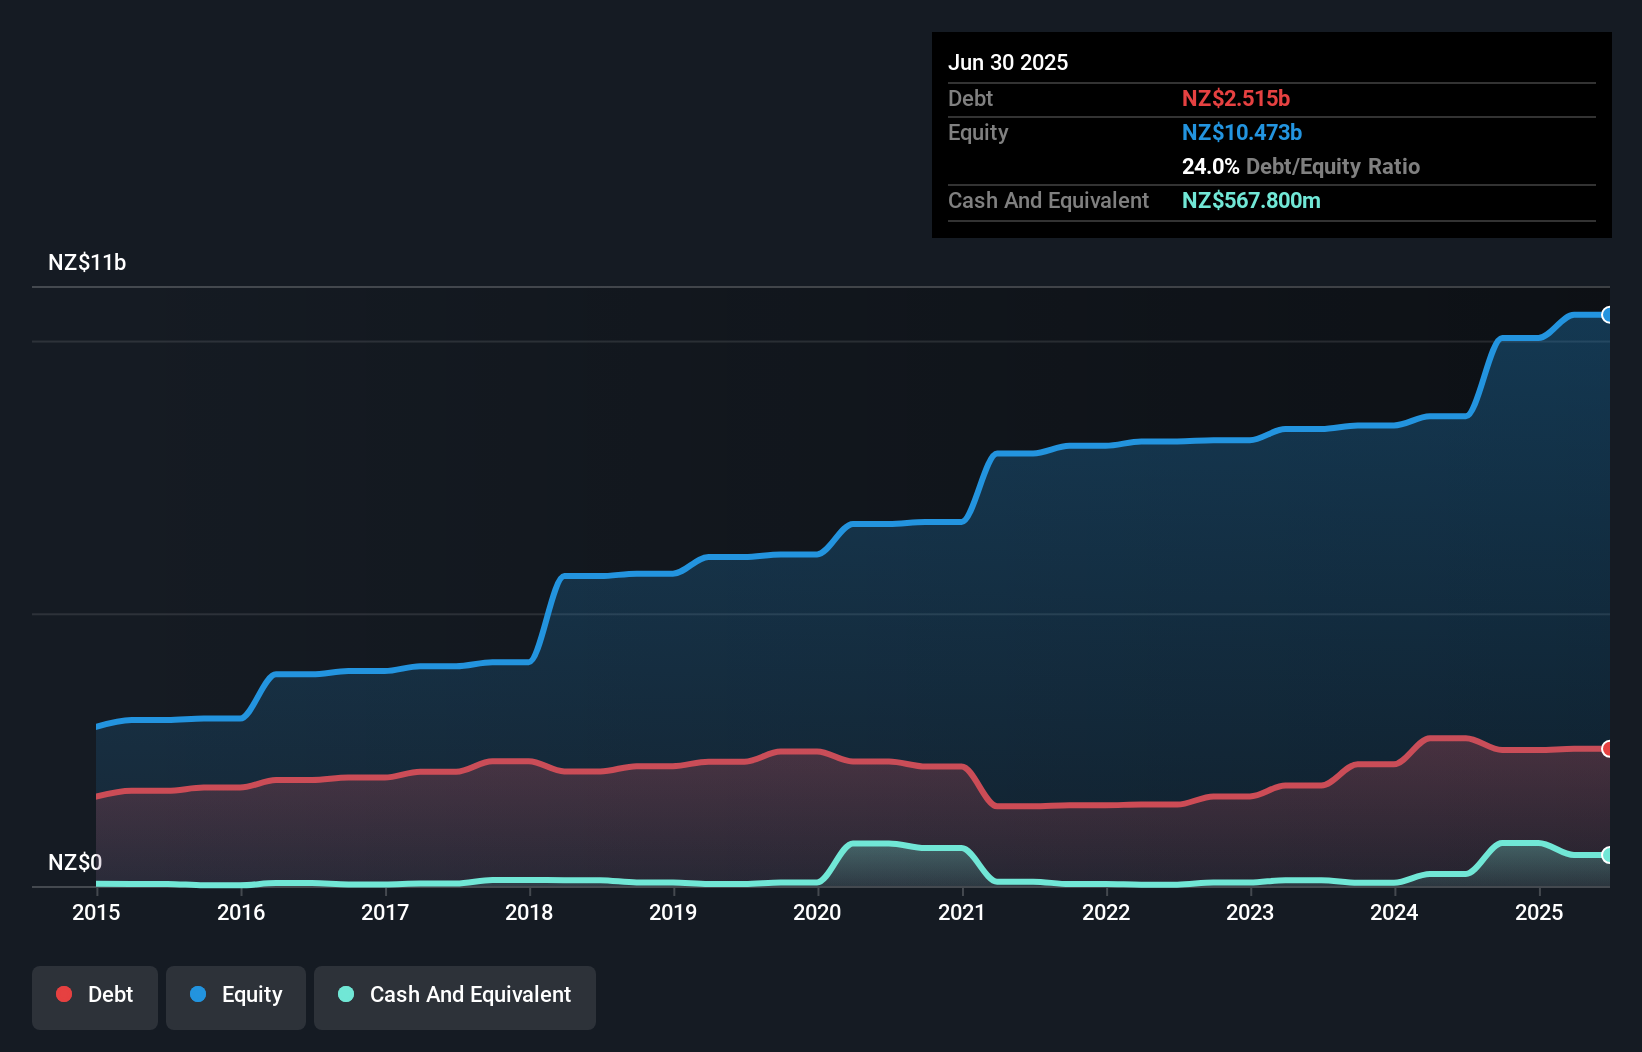This screenshot has height=1052, width=1642.
Task: Select the Debt series endpoint marker
Action: point(1608,748)
